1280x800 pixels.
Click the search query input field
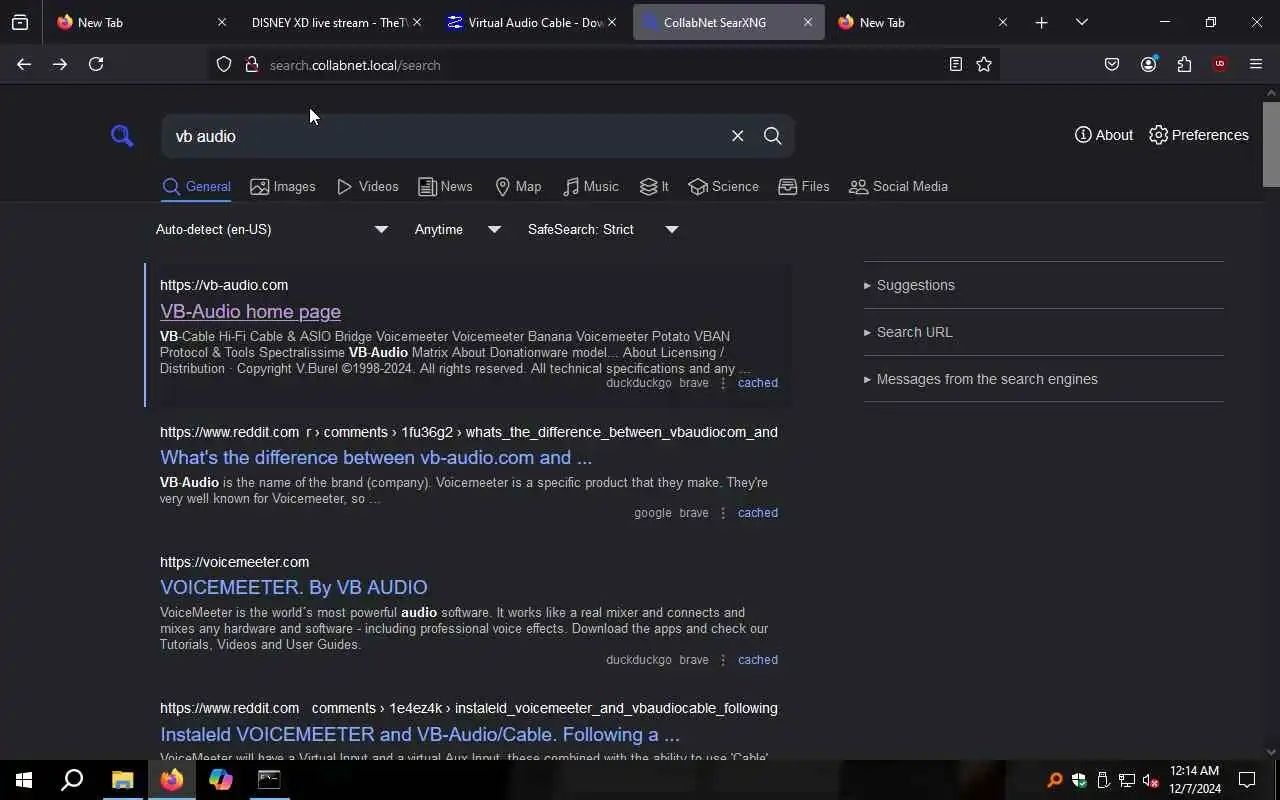(445, 136)
